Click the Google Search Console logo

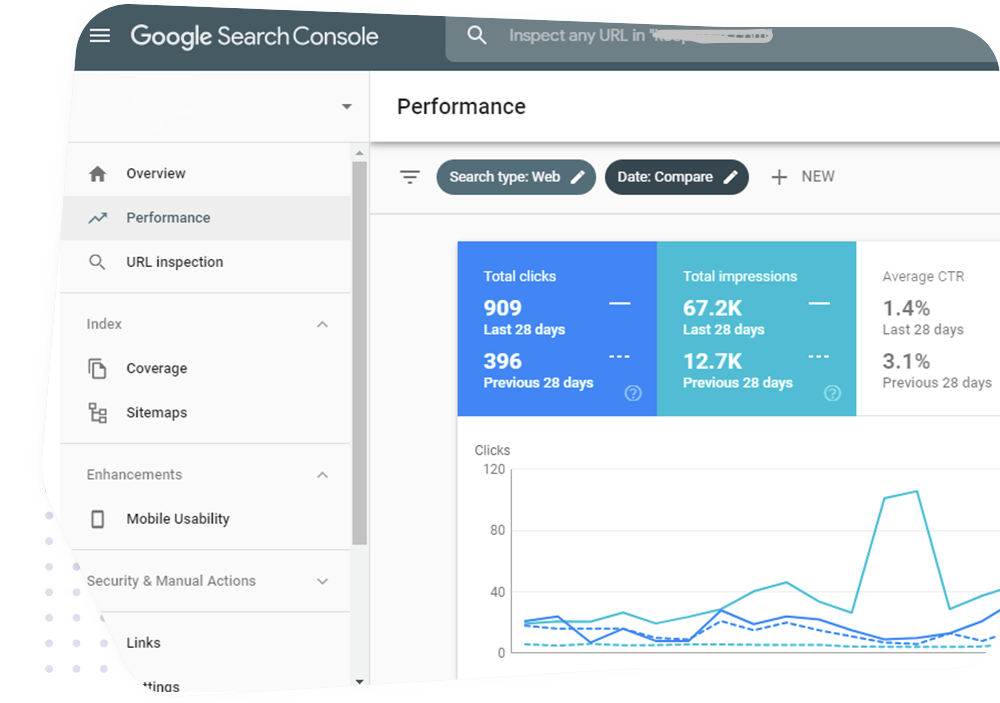pos(254,36)
